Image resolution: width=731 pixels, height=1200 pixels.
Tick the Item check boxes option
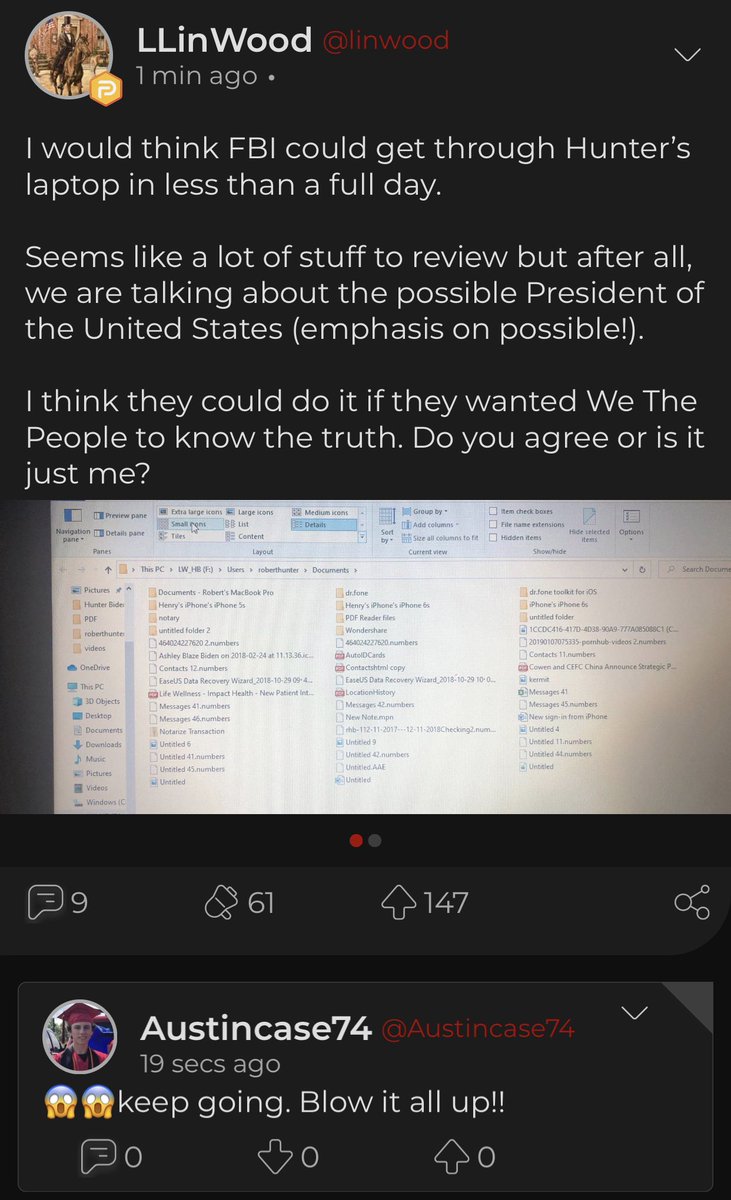click(x=526, y=512)
